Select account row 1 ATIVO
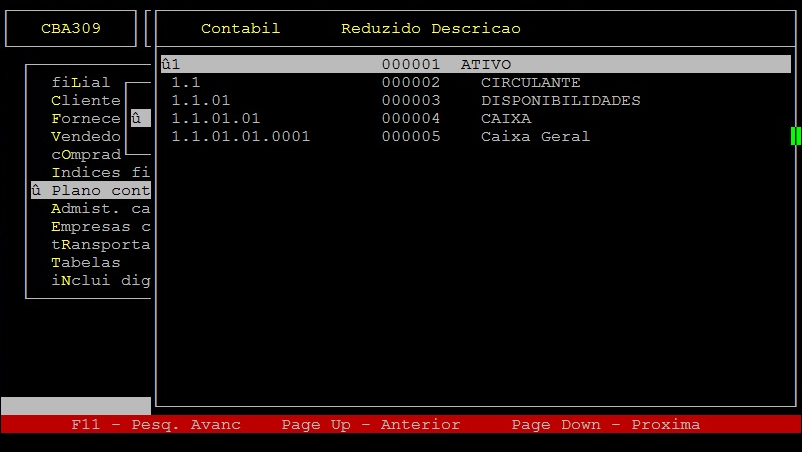This screenshot has width=802, height=452. (475, 64)
